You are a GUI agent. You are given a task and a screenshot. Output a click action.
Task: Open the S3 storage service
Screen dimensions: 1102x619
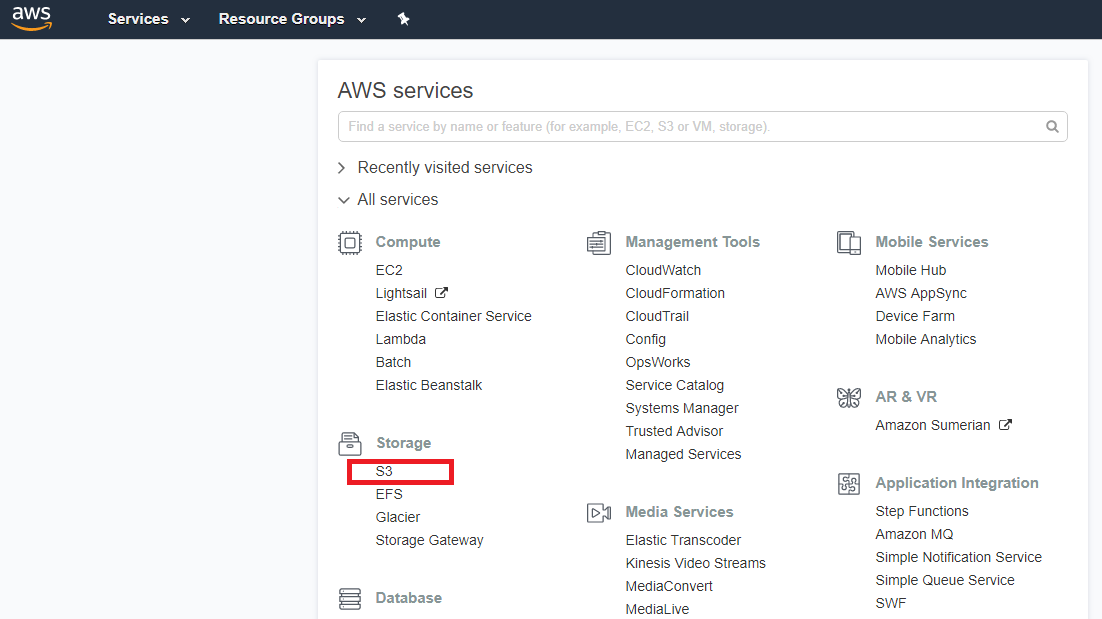[384, 471]
